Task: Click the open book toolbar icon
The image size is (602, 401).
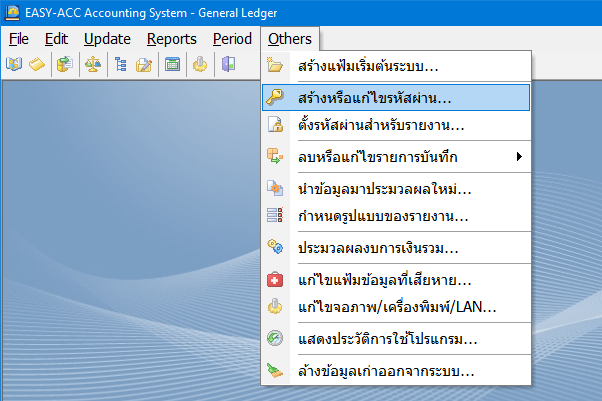Action: pos(14,65)
